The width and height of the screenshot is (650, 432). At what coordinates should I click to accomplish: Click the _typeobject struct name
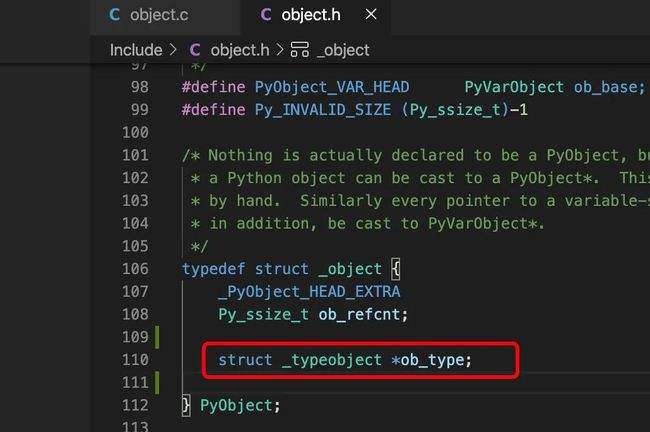tap(332, 360)
